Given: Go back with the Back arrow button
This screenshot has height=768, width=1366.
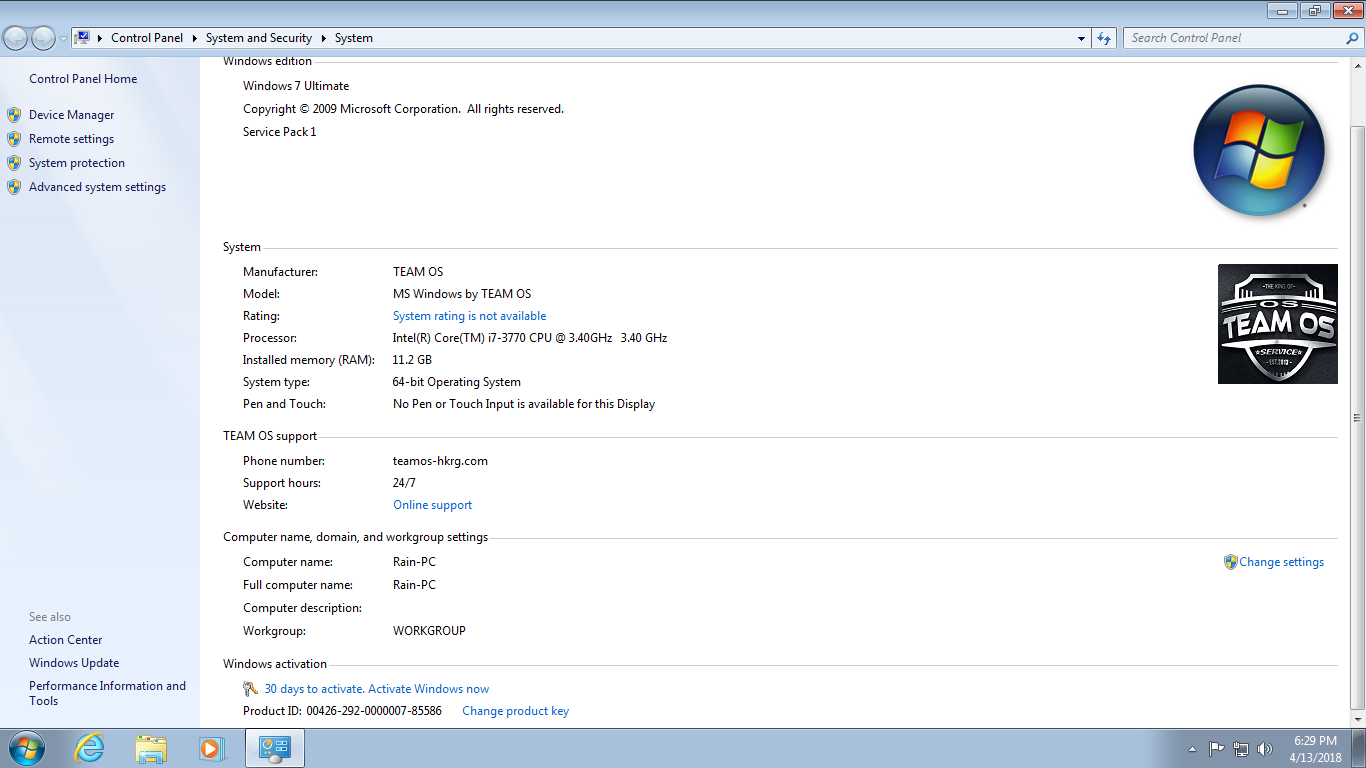Looking at the screenshot, I should pos(16,38).
